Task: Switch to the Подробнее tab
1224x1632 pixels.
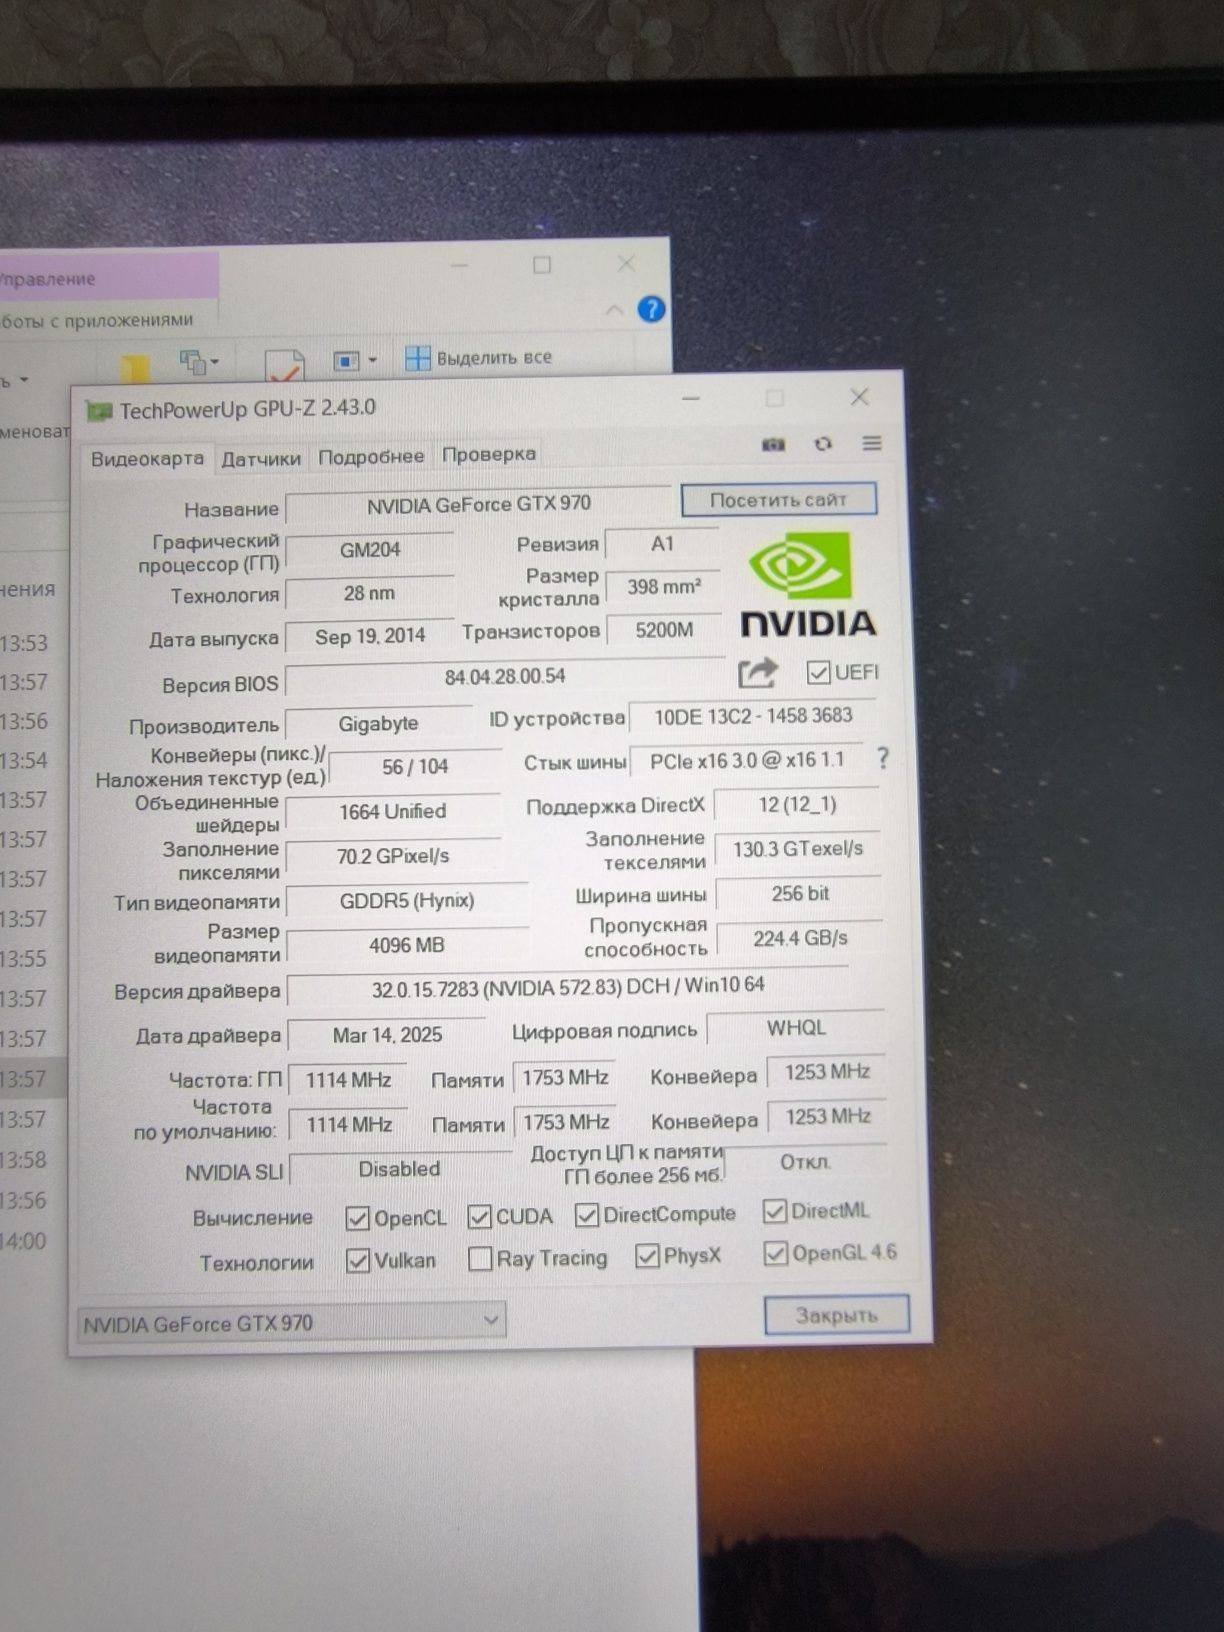Action: (x=371, y=457)
